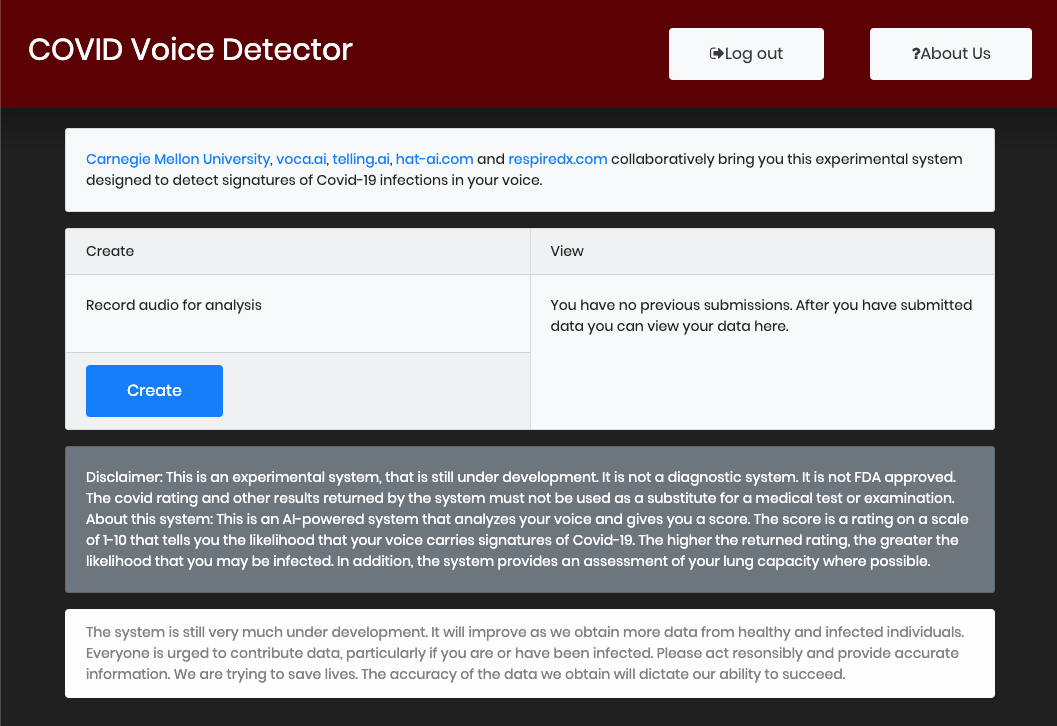Follow the hat-ai.com link
The image size is (1057, 726).
tap(434, 158)
